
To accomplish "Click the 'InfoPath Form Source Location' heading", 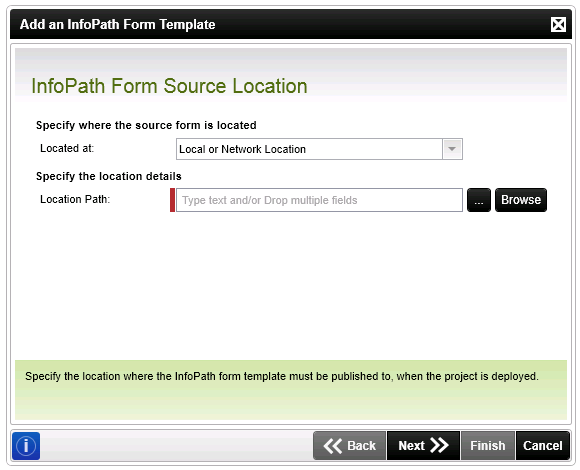I will click(169, 86).
